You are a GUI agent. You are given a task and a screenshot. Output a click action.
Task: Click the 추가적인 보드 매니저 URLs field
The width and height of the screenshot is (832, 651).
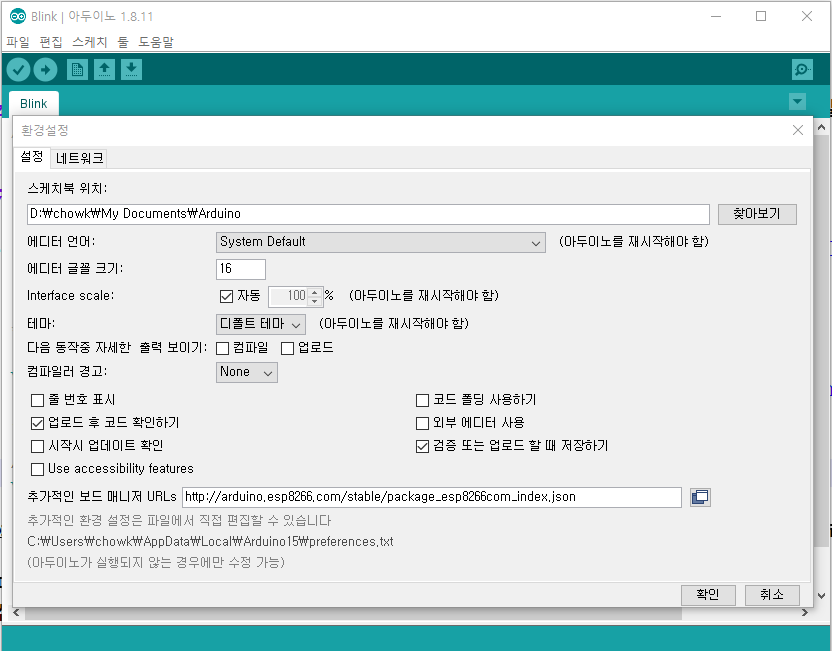coord(432,497)
